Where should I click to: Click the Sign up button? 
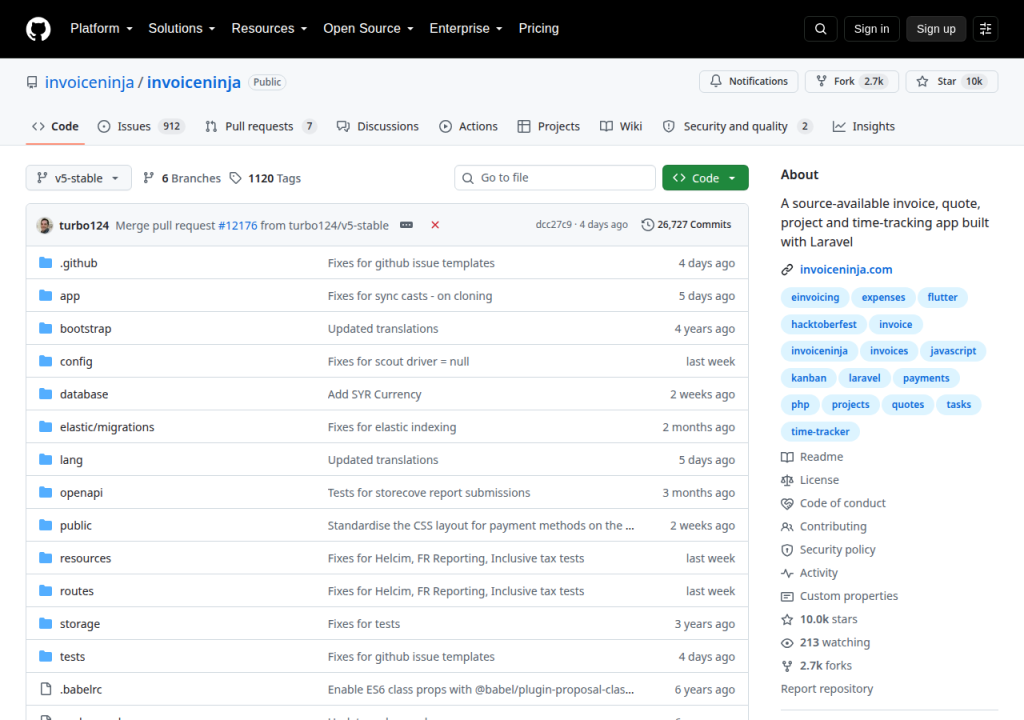(x=936, y=29)
